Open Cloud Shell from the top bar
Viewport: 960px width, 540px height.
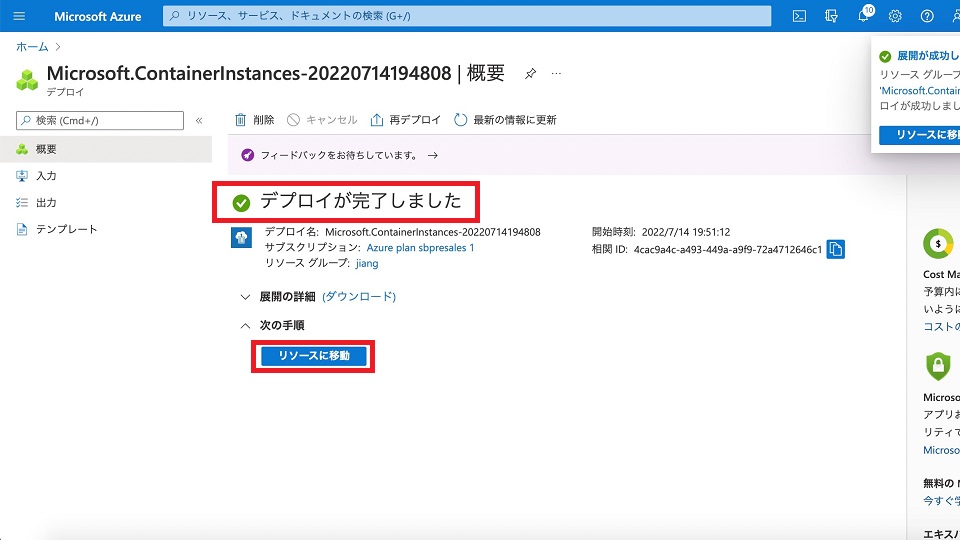click(x=799, y=17)
